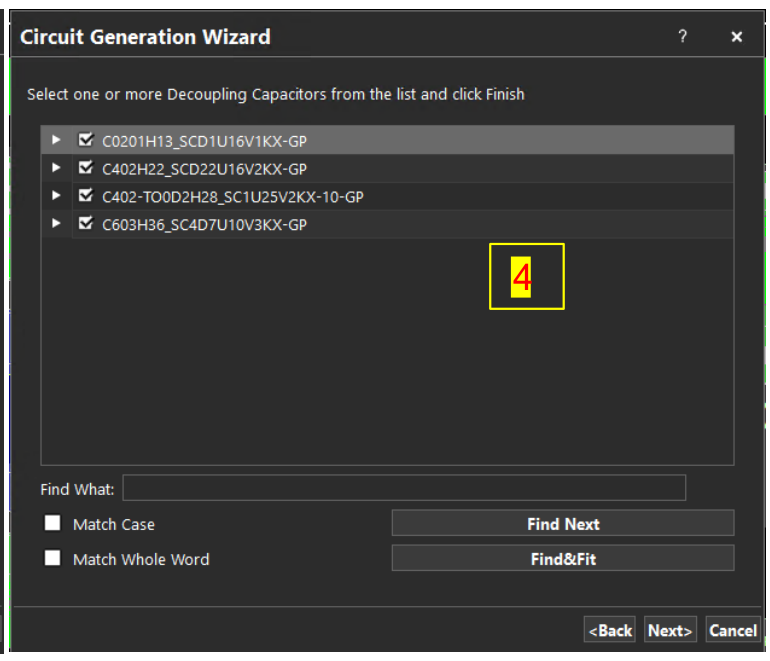Image resolution: width=770 pixels, height=661 pixels.
Task: Cancel the wizard
Action: pyautogui.click(x=733, y=630)
